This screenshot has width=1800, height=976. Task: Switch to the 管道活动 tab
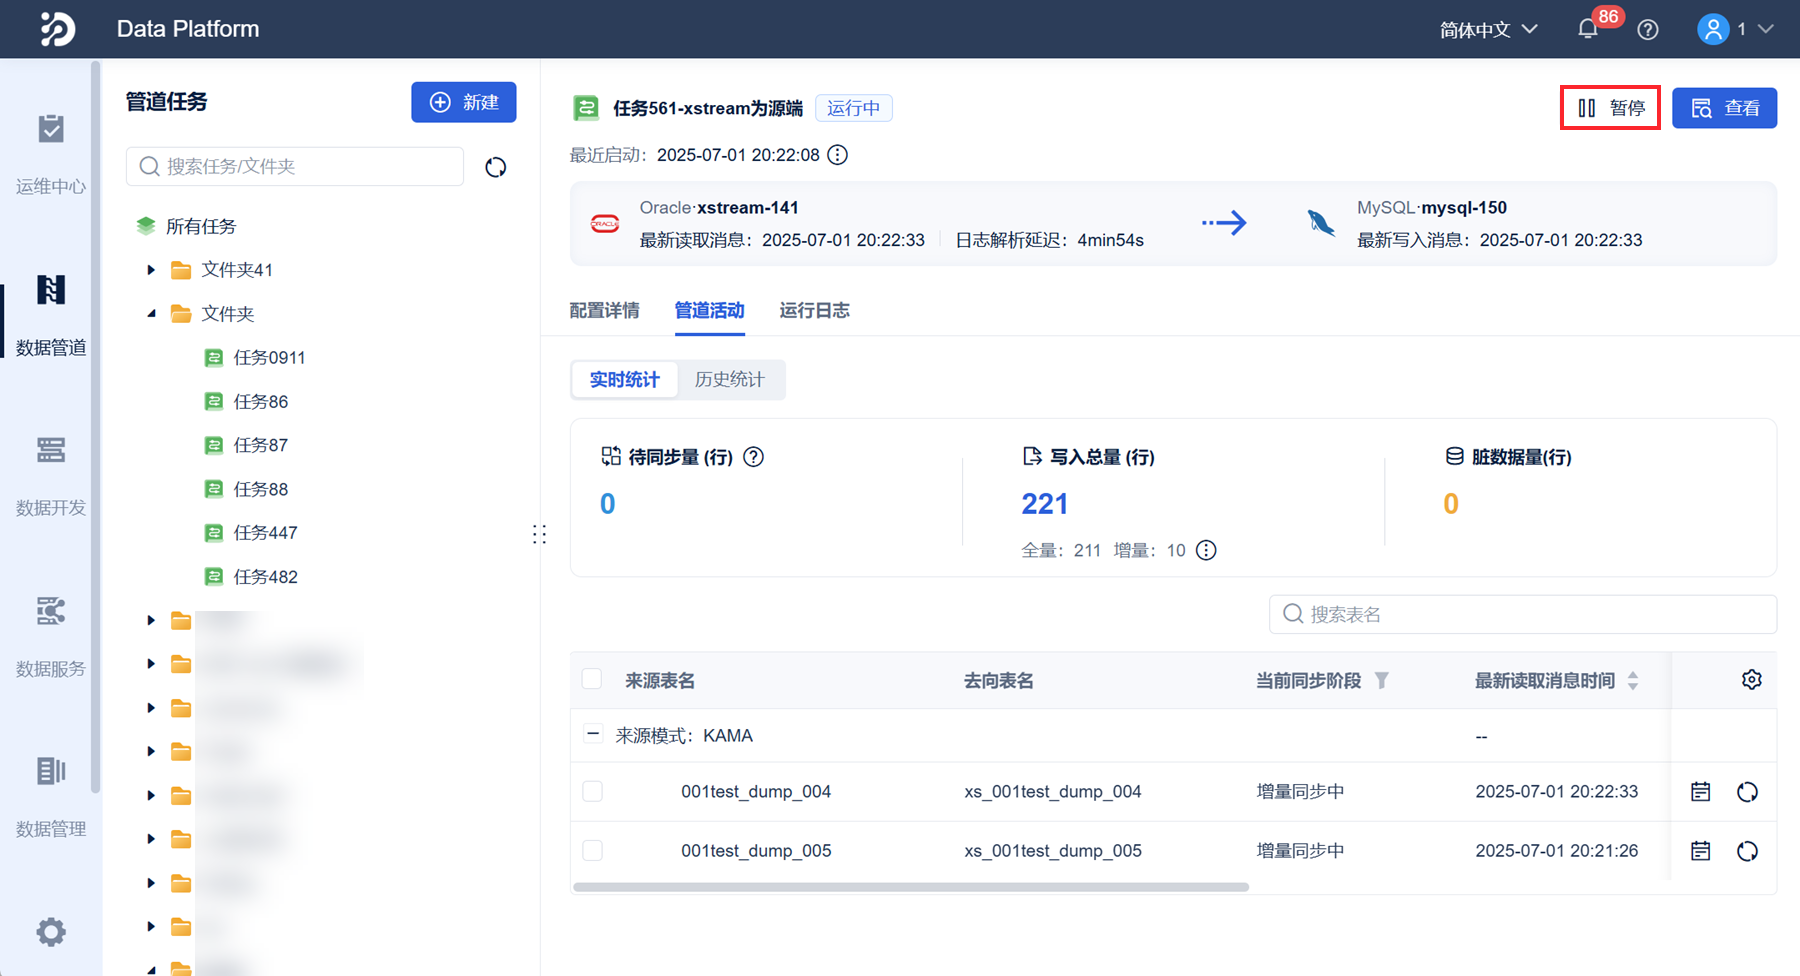tap(710, 311)
